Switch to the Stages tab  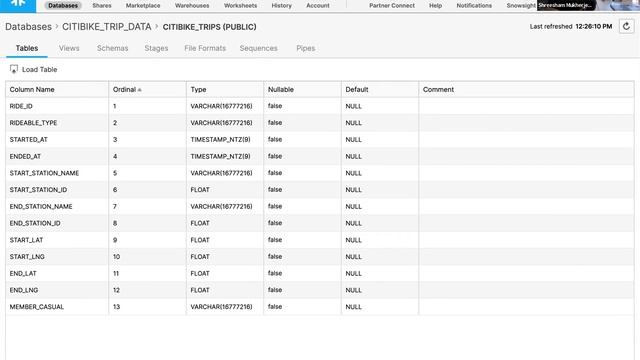156,48
